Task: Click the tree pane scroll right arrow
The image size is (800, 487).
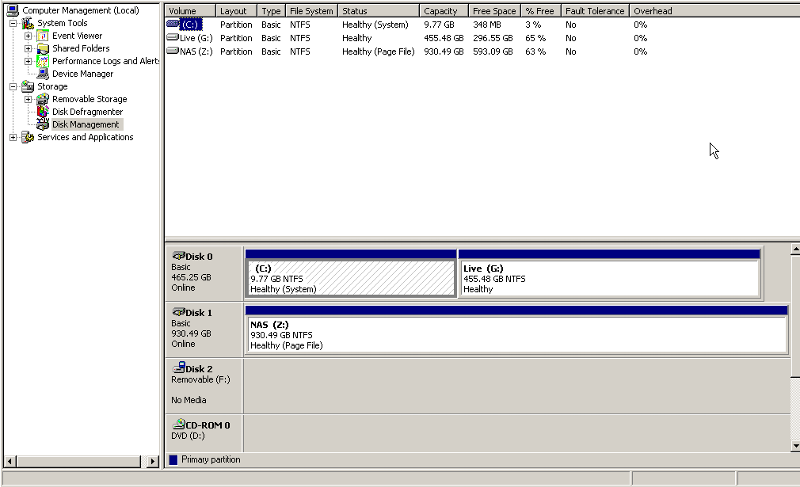Action: click(152, 462)
